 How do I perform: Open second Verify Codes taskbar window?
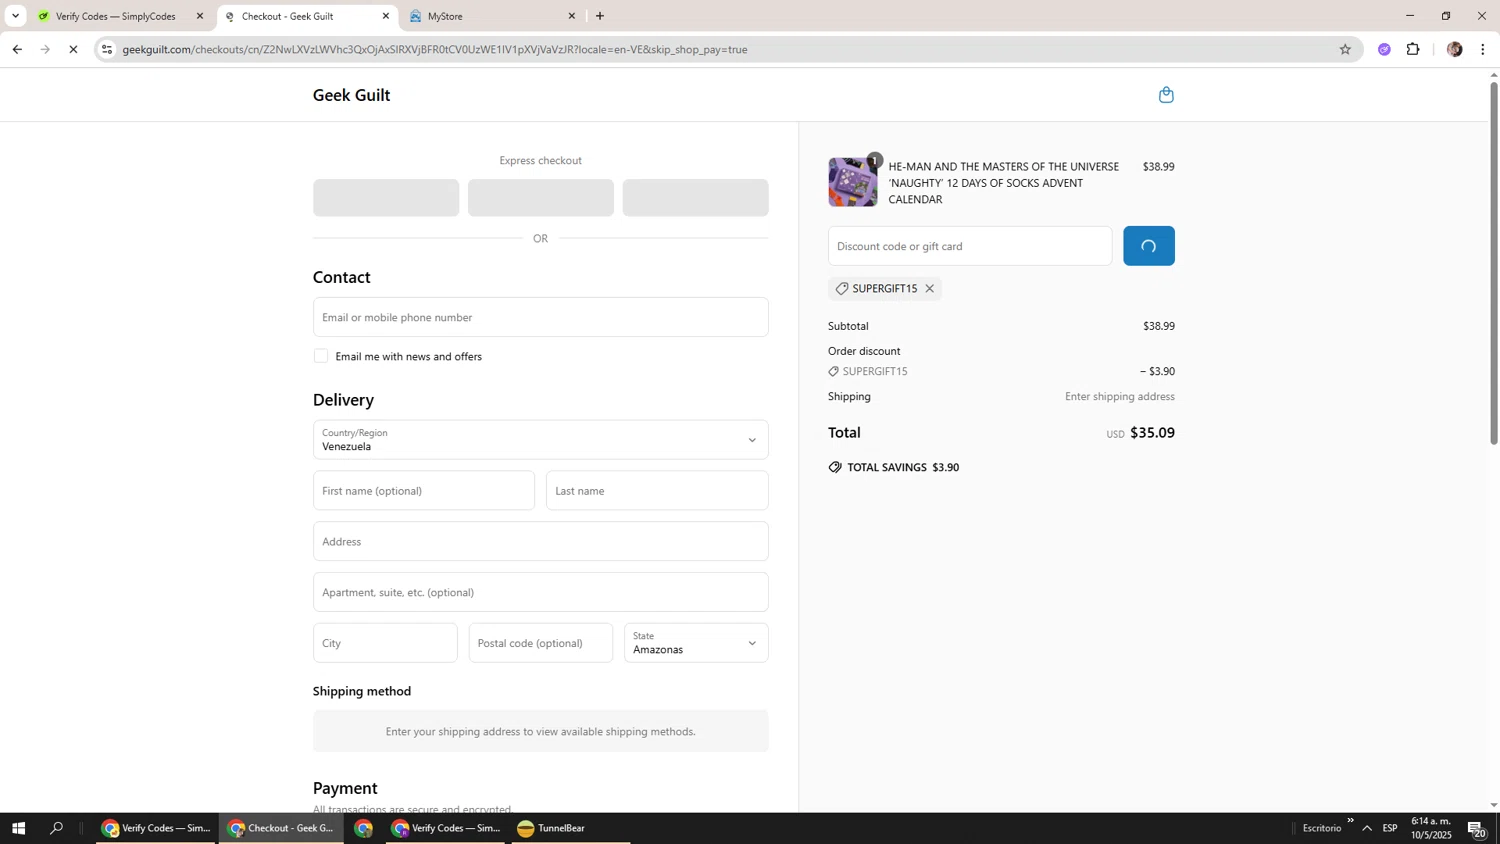coord(446,828)
